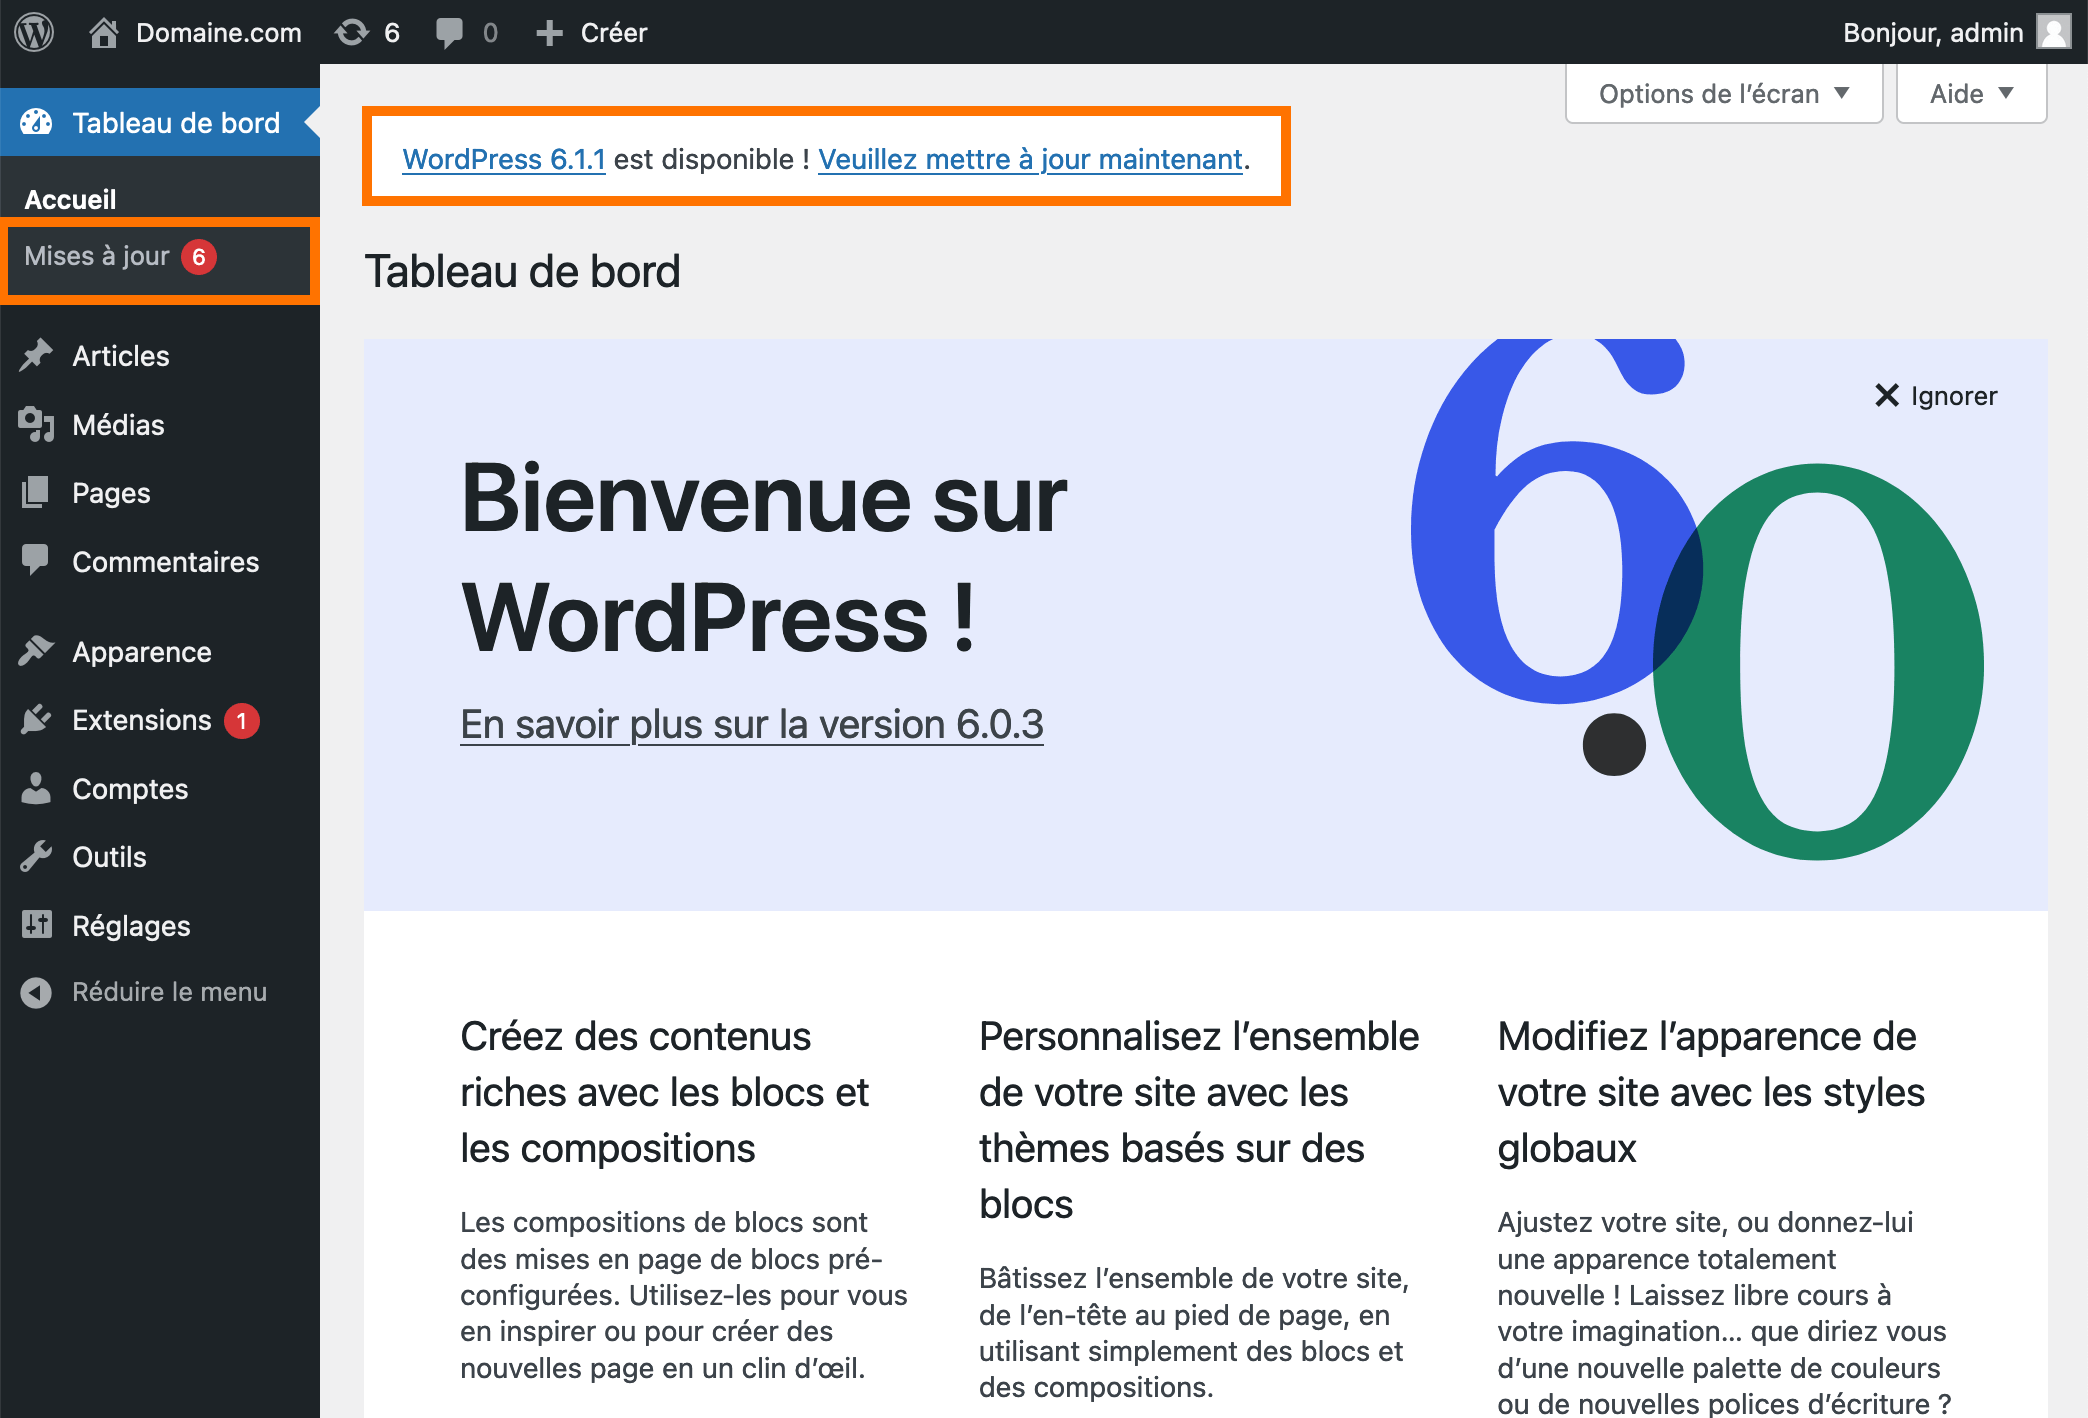Click the WordPress logo in the top bar
Screen dimensions: 2088x1418
[36, 32]
